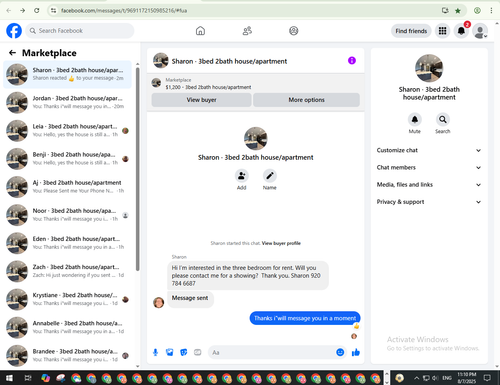
Task: Open Windows Start menu
Action: click(9, 378)
